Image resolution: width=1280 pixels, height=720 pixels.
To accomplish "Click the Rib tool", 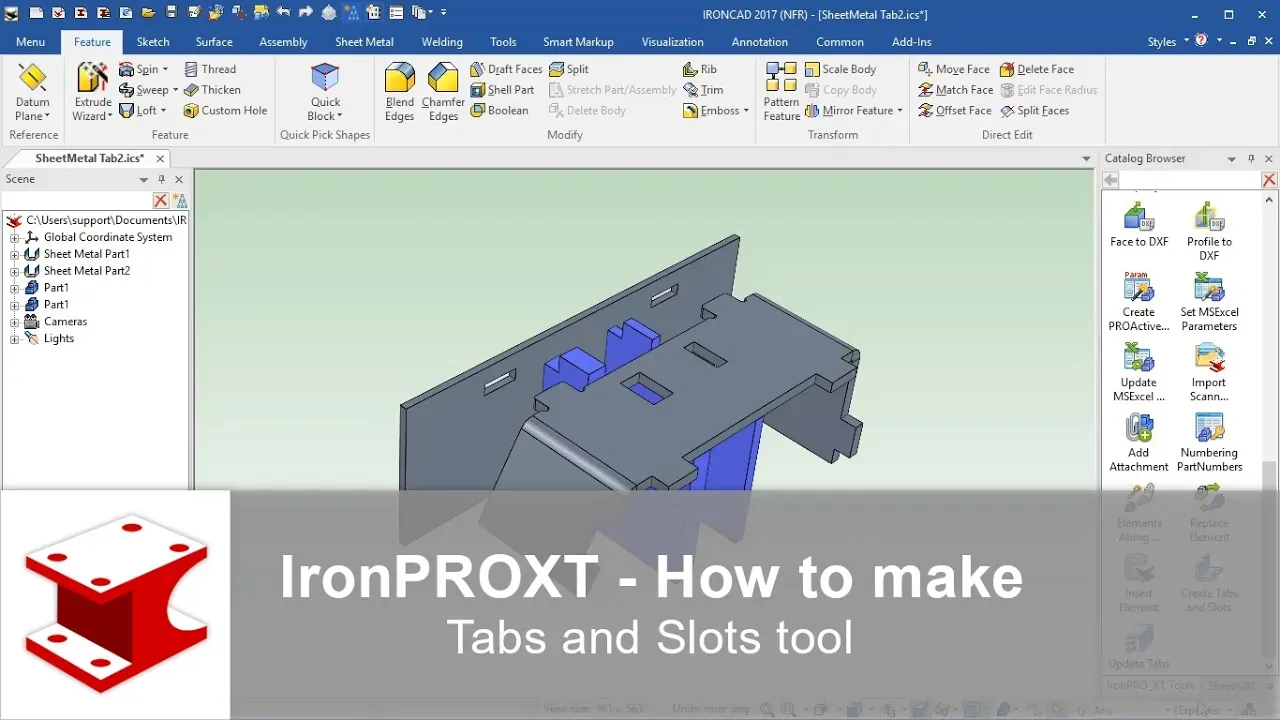I will (x=700, y=69).
